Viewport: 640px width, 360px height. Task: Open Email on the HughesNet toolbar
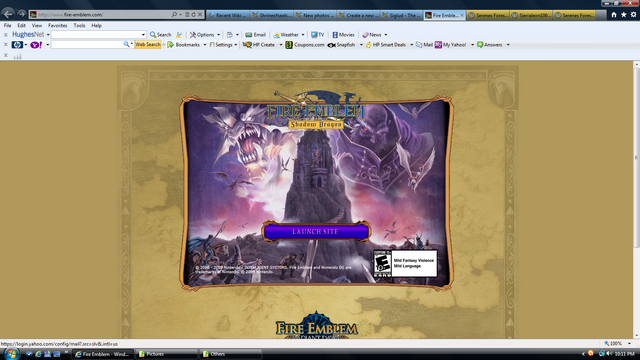tap(256, 35)
